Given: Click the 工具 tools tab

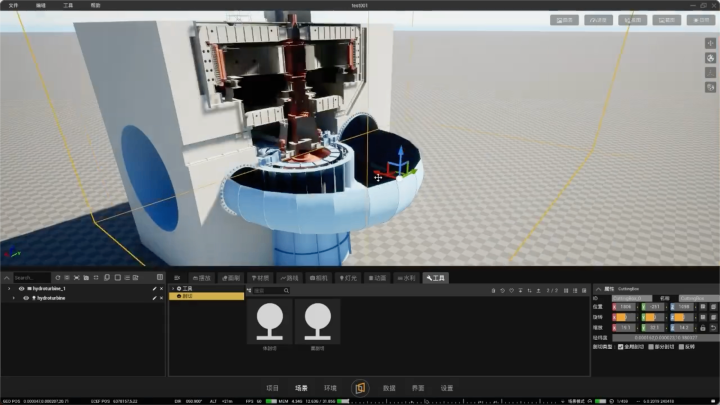Looking at the screenshot, I should 436,277.
